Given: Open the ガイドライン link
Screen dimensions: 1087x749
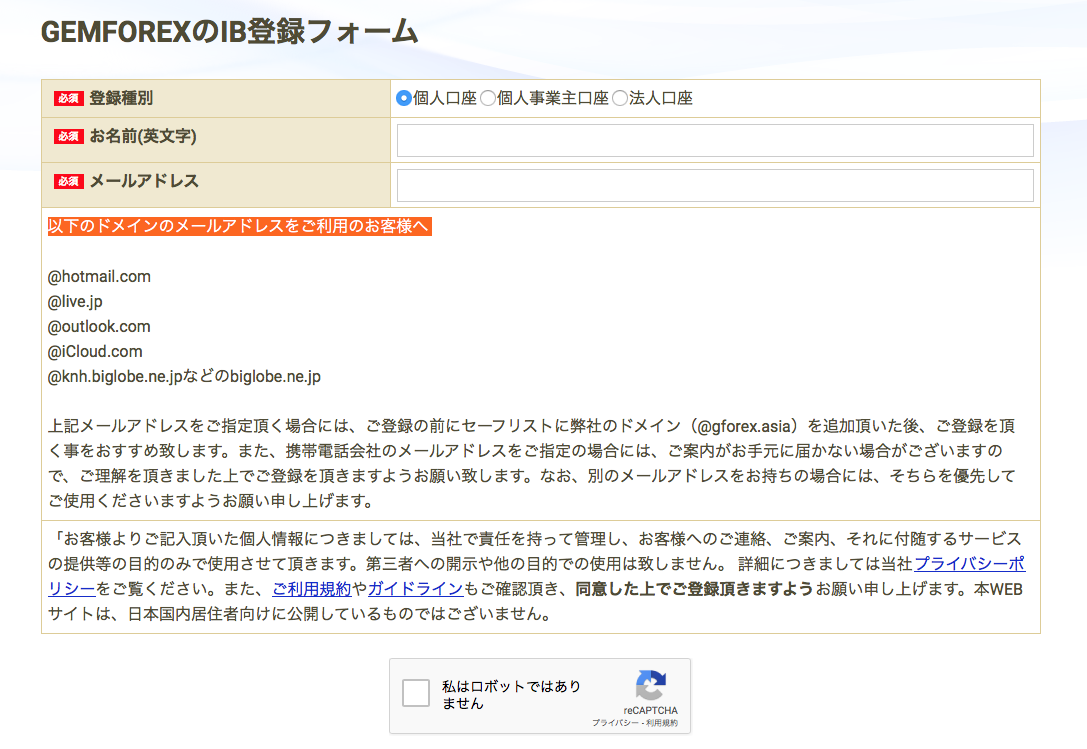Looking at the screenshot, I should pyautogui.click(x=415, y=589).
